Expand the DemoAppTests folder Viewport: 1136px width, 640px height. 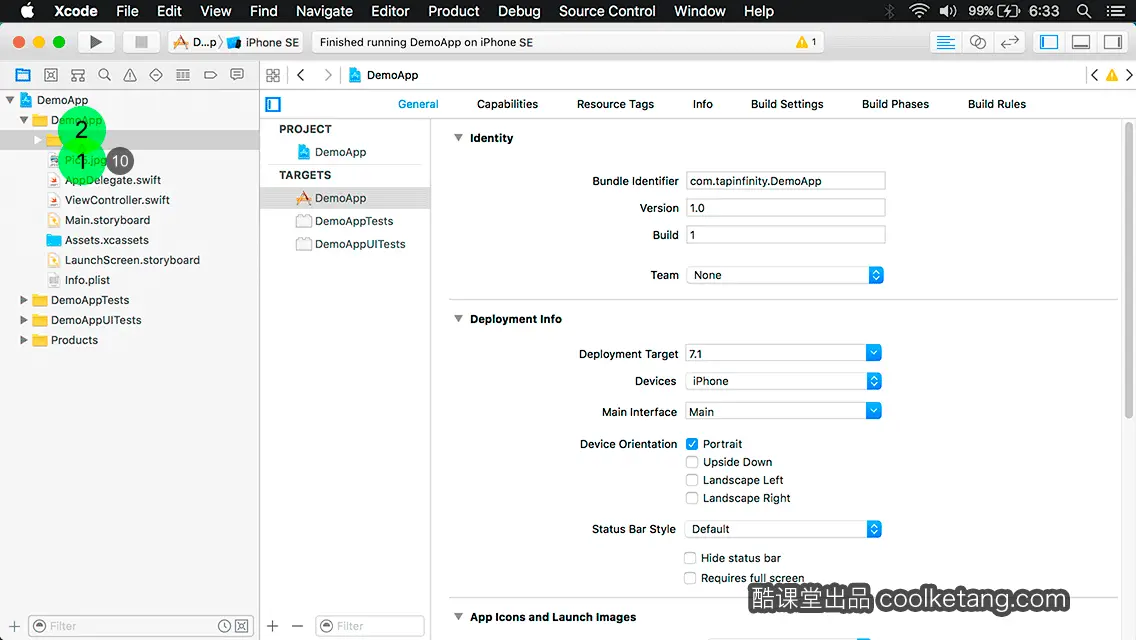click(24, 299)
